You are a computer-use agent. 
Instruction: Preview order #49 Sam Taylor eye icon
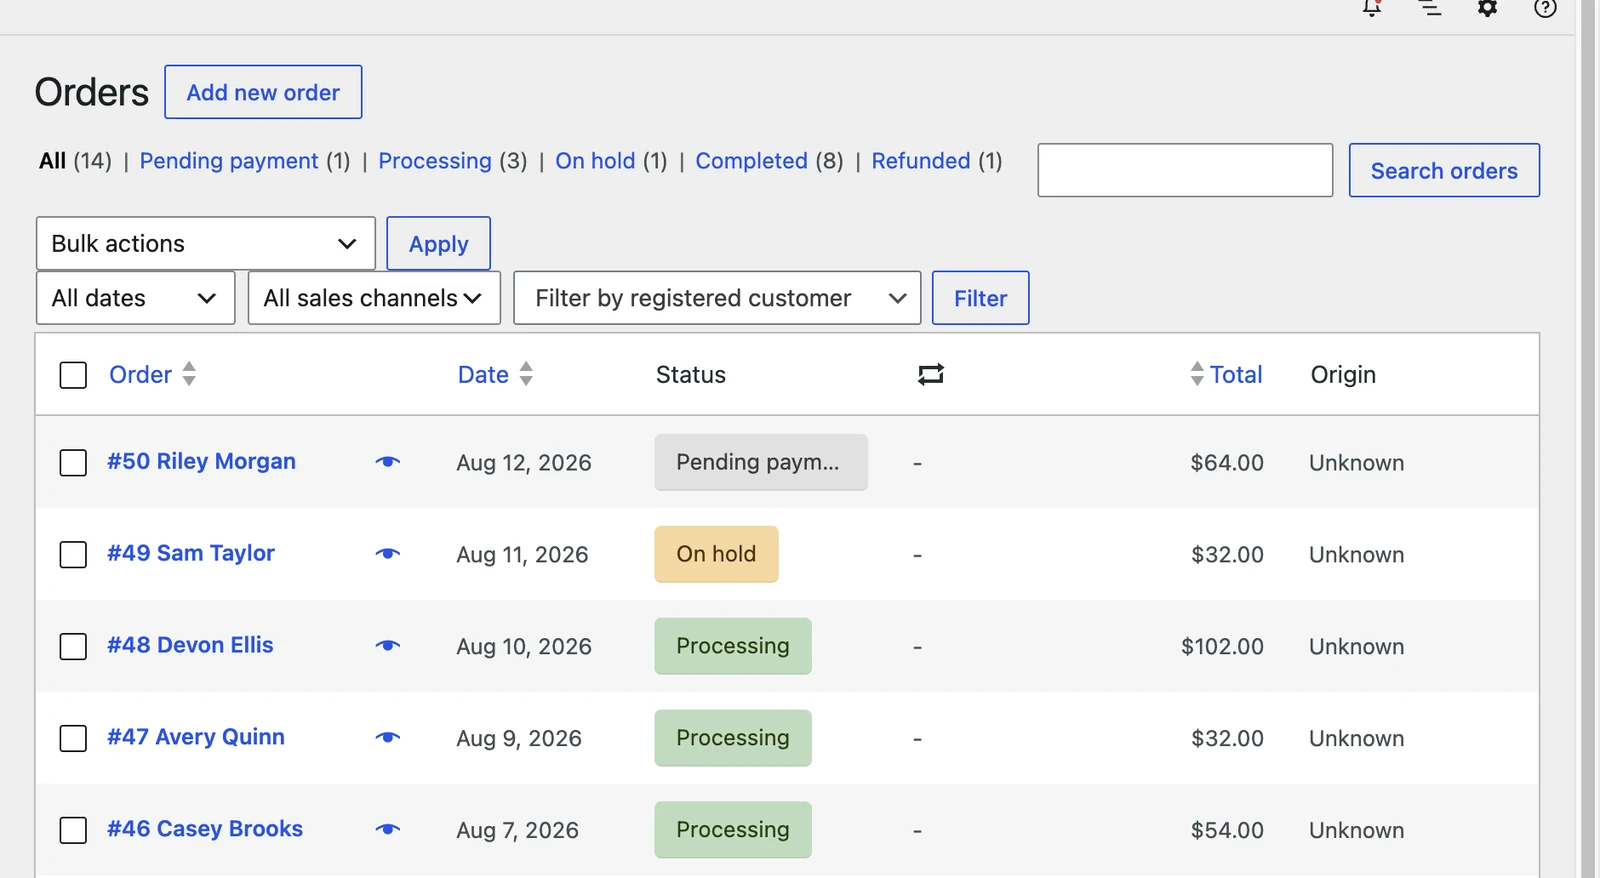point(388,554)
